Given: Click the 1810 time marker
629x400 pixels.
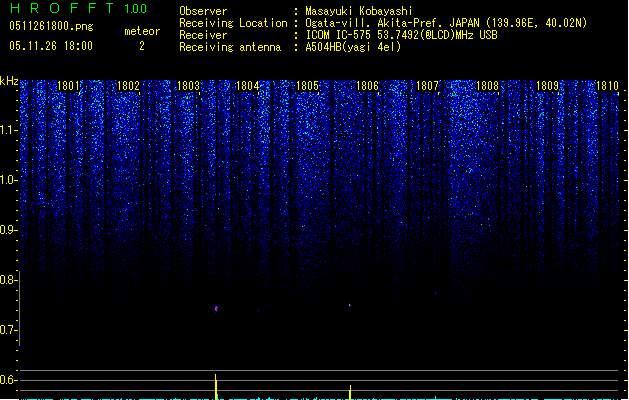Looking at the screenshot, I should [x=607, y=86].
